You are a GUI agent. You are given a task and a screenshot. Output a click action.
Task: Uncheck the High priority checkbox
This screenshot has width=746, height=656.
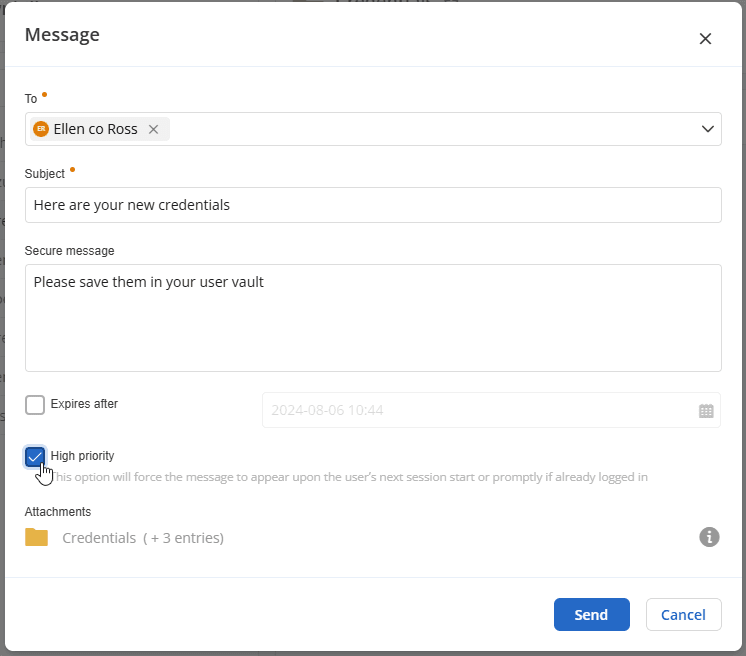tap(35, 457)
